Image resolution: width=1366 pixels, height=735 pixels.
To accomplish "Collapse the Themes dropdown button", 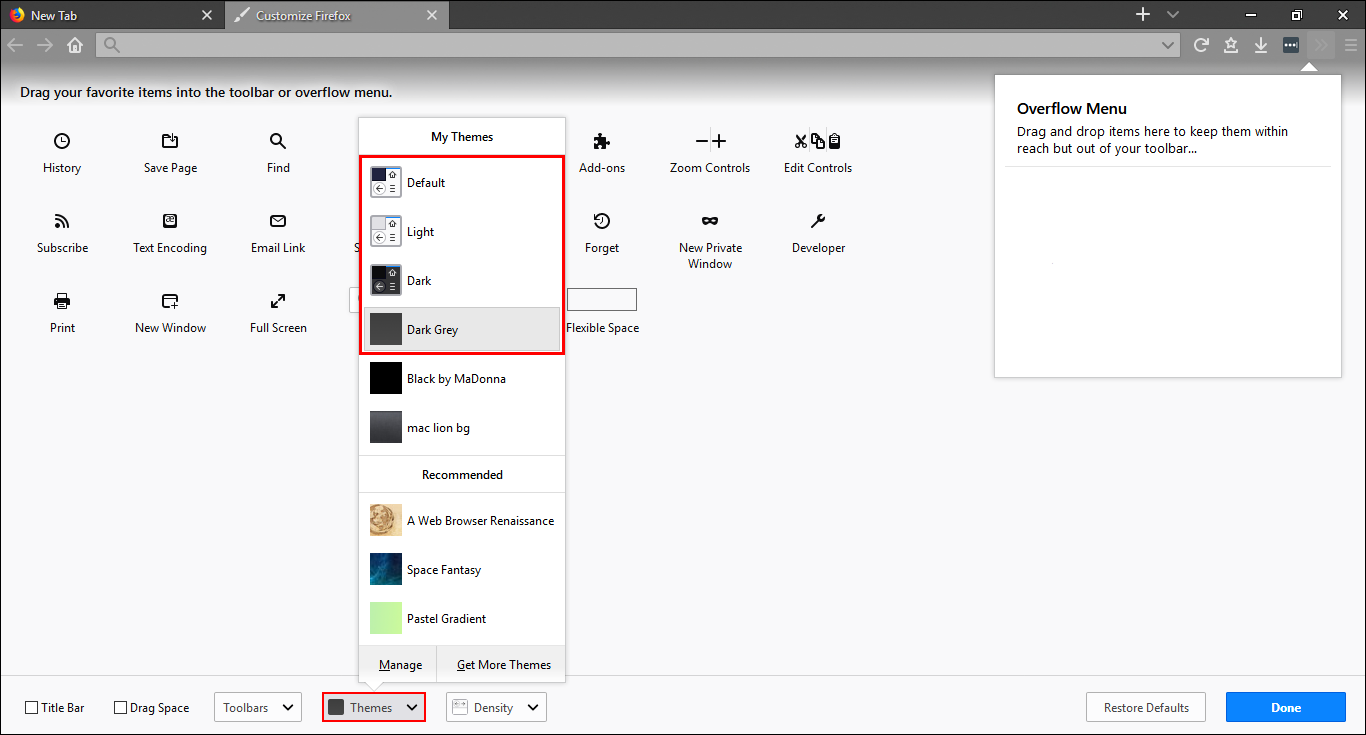I will (374, 707).
